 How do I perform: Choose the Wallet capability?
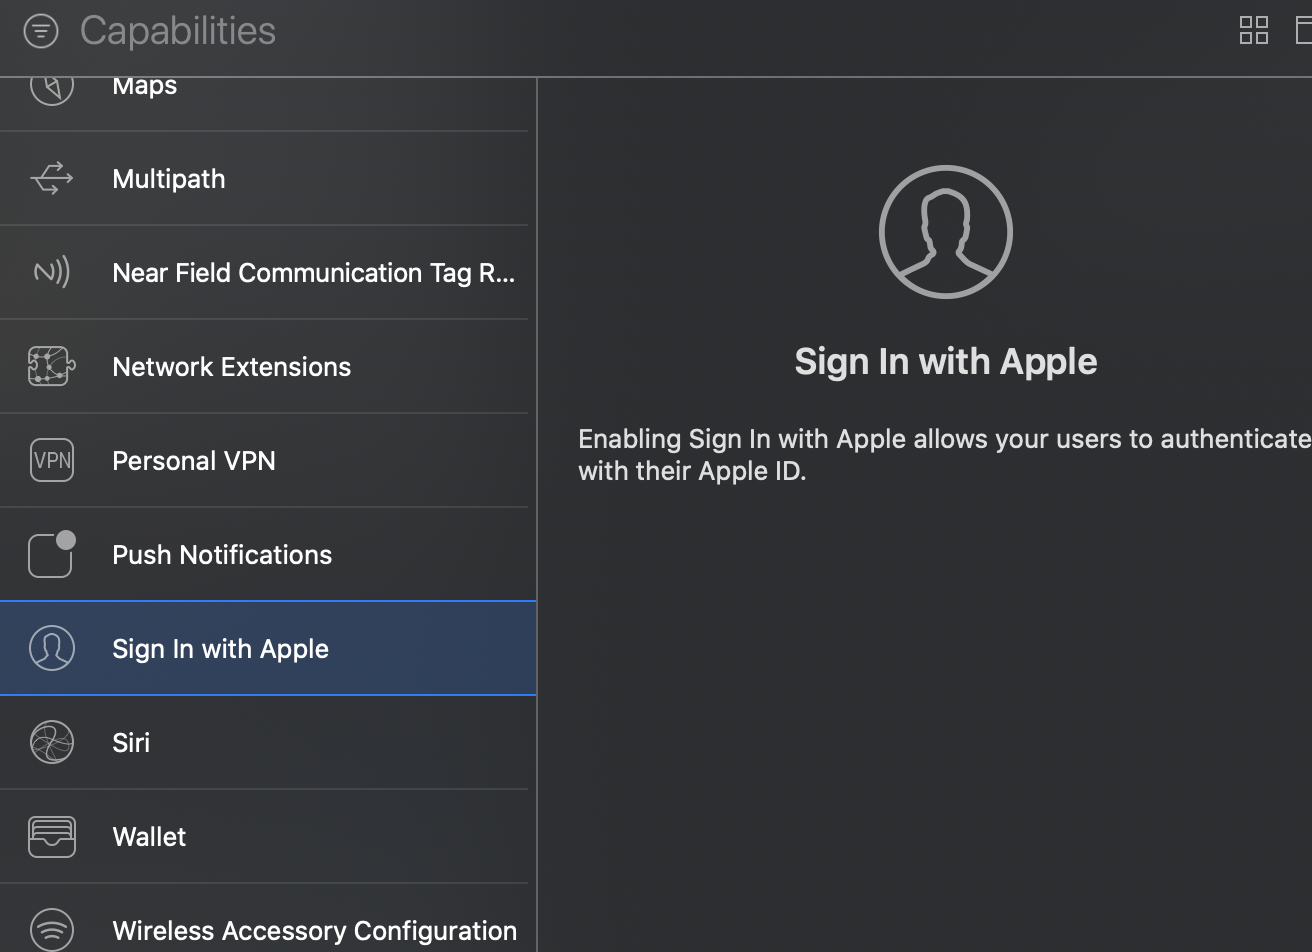pyautogui.click(x=149, y=837)
